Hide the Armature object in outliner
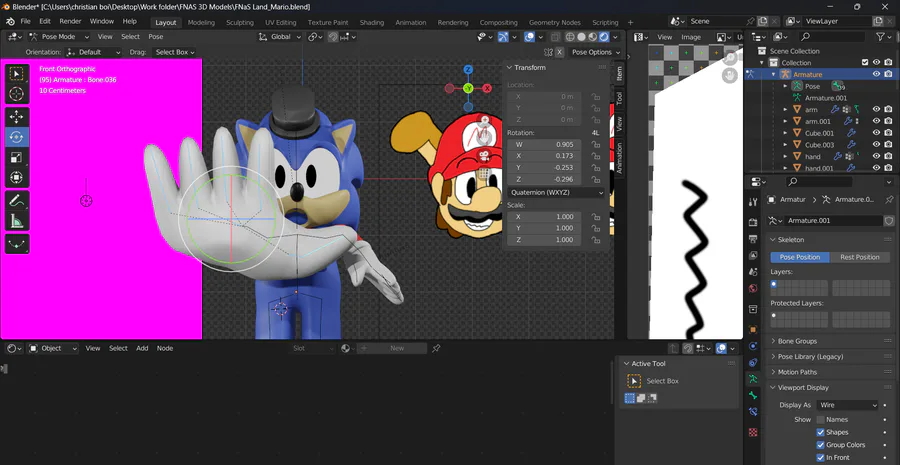 coord(876,74)
